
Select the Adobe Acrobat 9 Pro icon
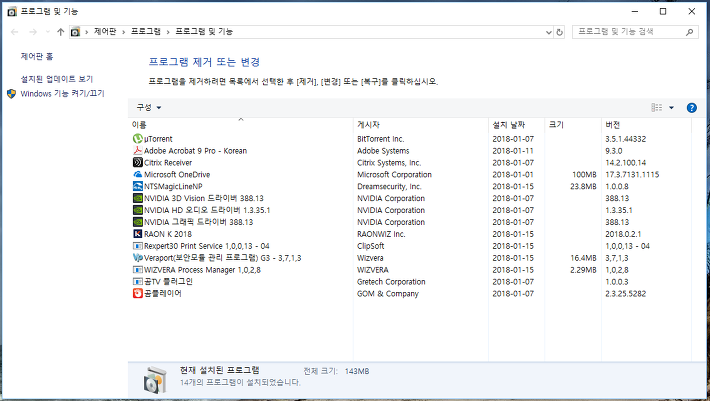coord(138,151)
